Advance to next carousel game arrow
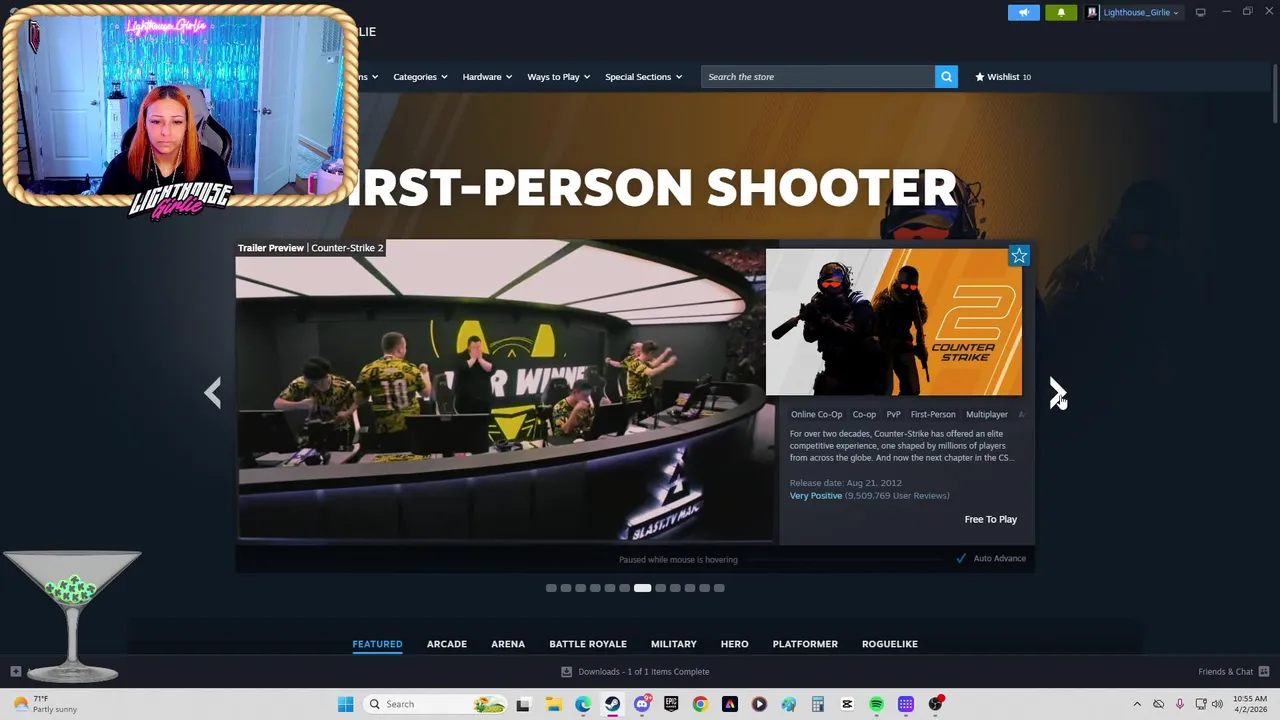1280x720 pixels. (1057, 392)
